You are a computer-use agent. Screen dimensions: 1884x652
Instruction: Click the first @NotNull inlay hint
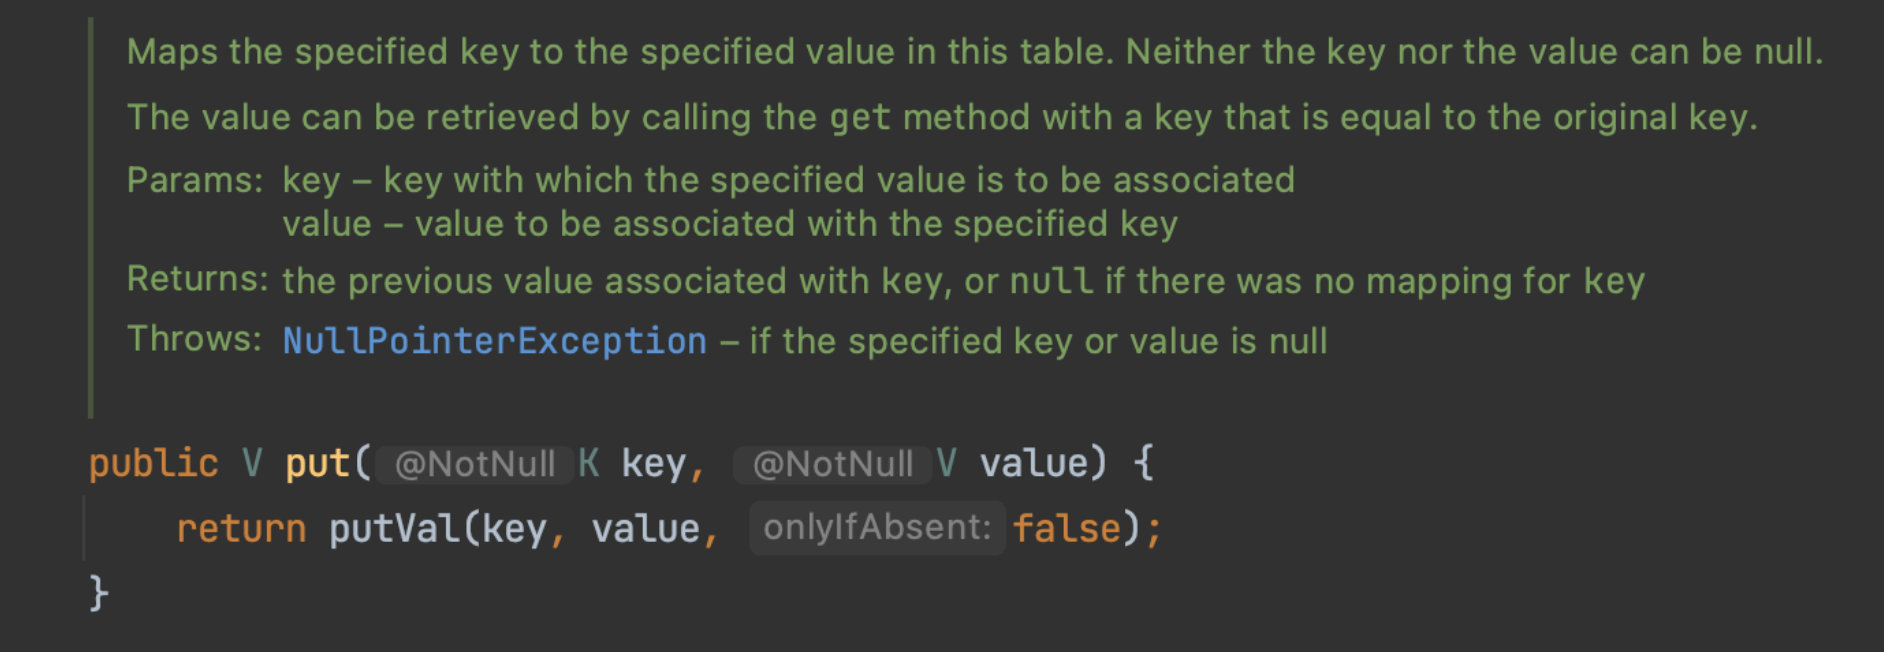(x=474, y=464)
